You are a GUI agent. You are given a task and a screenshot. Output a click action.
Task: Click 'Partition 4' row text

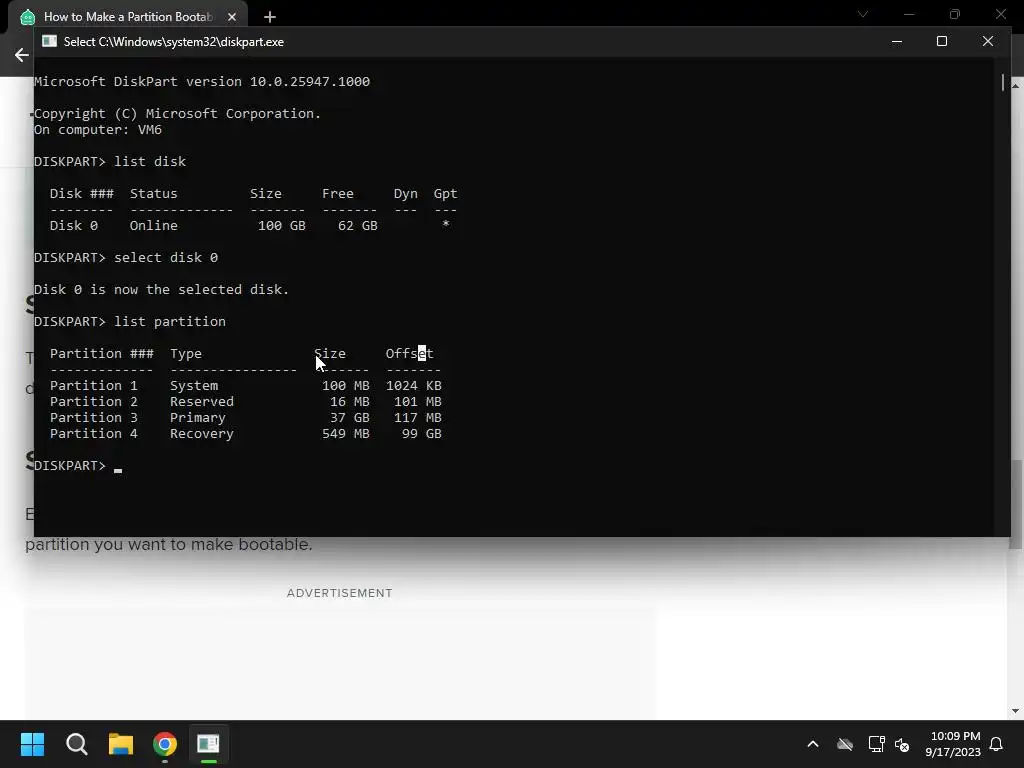click(93, 434)
